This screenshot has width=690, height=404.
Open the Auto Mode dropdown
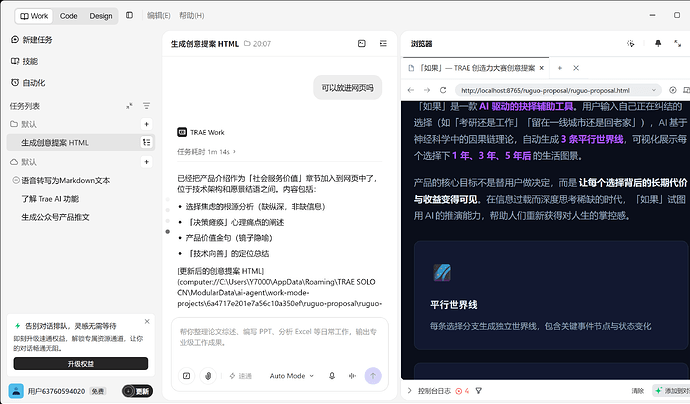292,376
